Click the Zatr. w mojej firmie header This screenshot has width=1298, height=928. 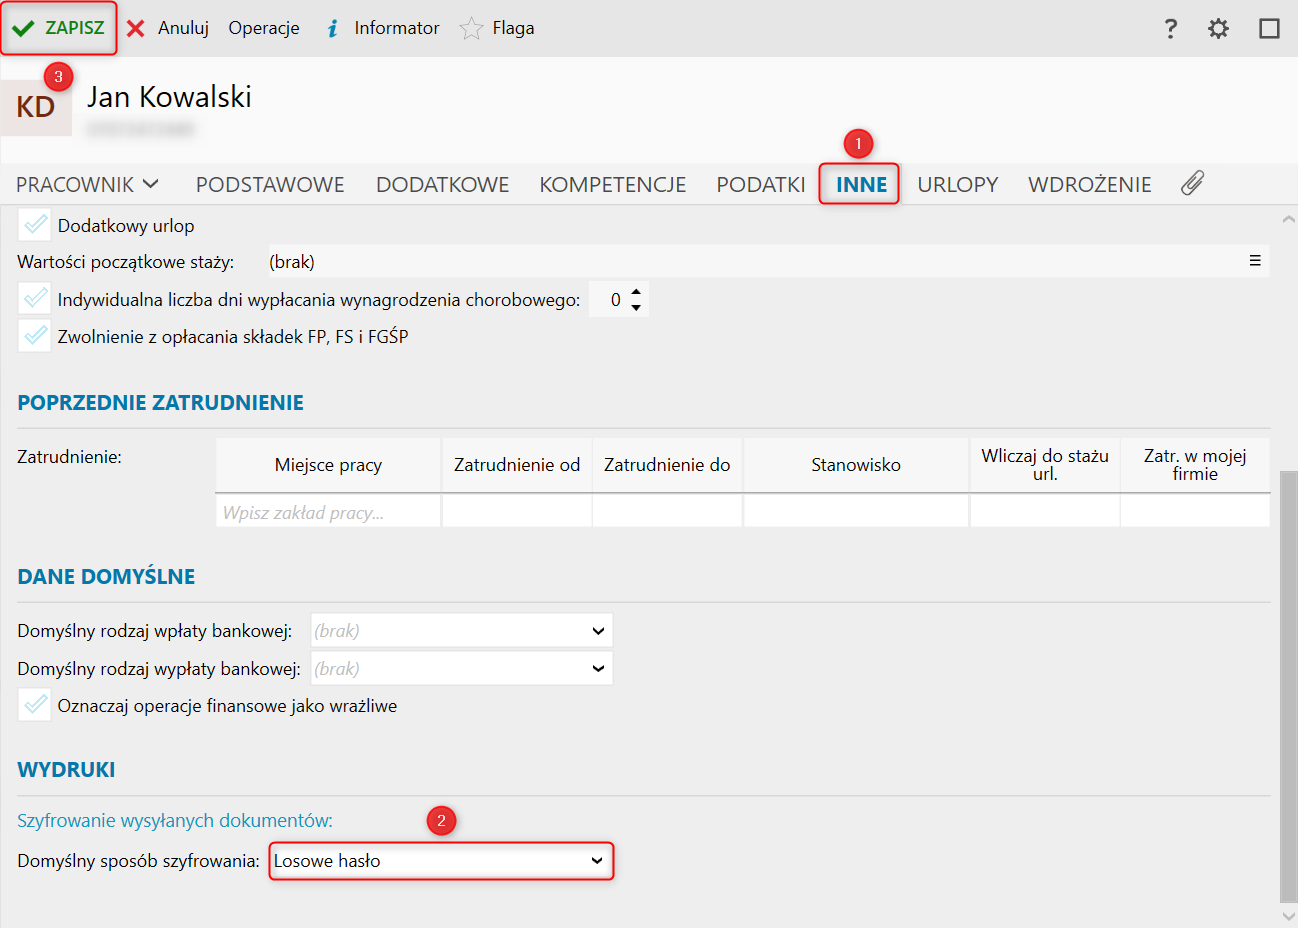(x=1195, y=465)
